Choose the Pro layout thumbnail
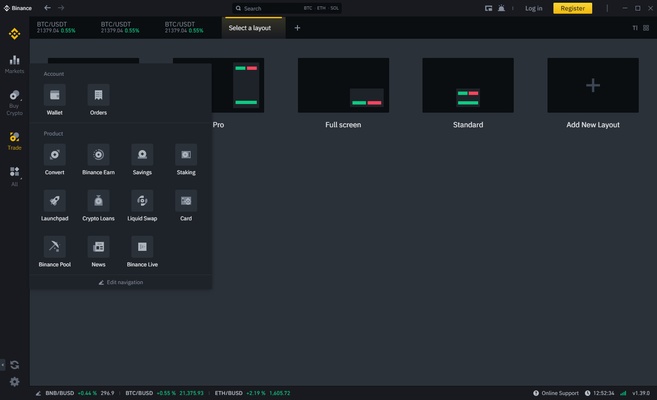Image resolution: width=657 pixels, height=400 pixels. tap(218, 85)
